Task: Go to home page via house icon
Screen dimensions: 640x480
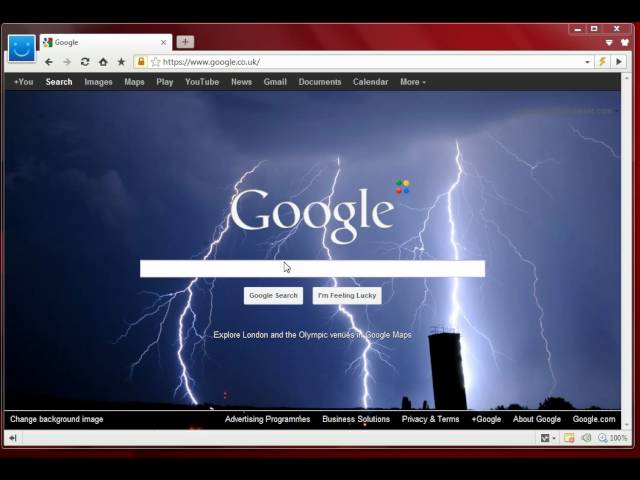Action: (x=103, y=62)
